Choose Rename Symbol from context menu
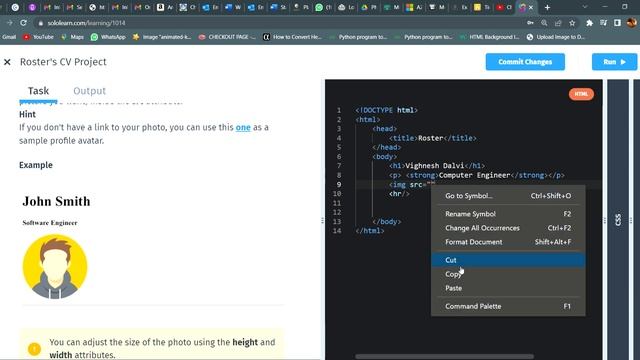Screen dimensions: 640x360 pyautogui.click(x=508, y=214)
